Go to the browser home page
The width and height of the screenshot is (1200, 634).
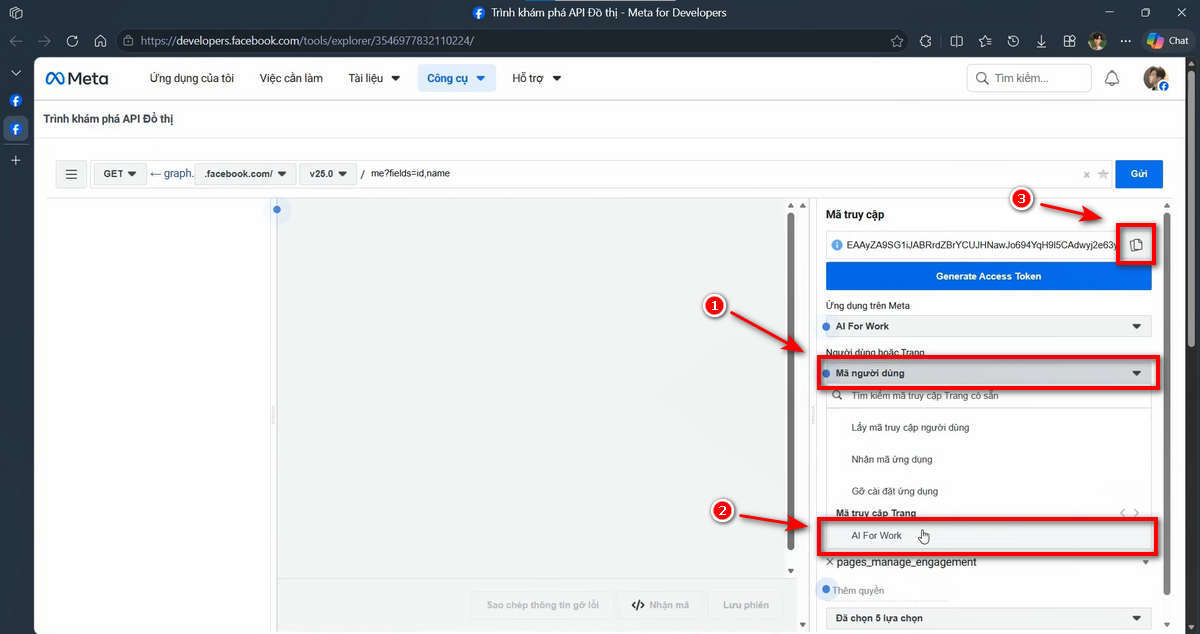click(100, 41)
